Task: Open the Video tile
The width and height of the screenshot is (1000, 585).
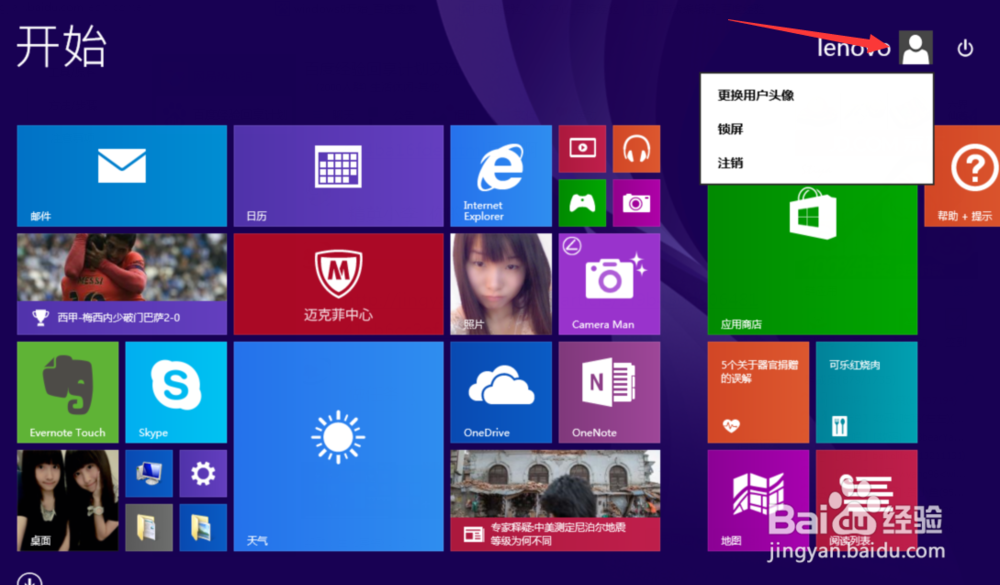Action: [582, 149]
